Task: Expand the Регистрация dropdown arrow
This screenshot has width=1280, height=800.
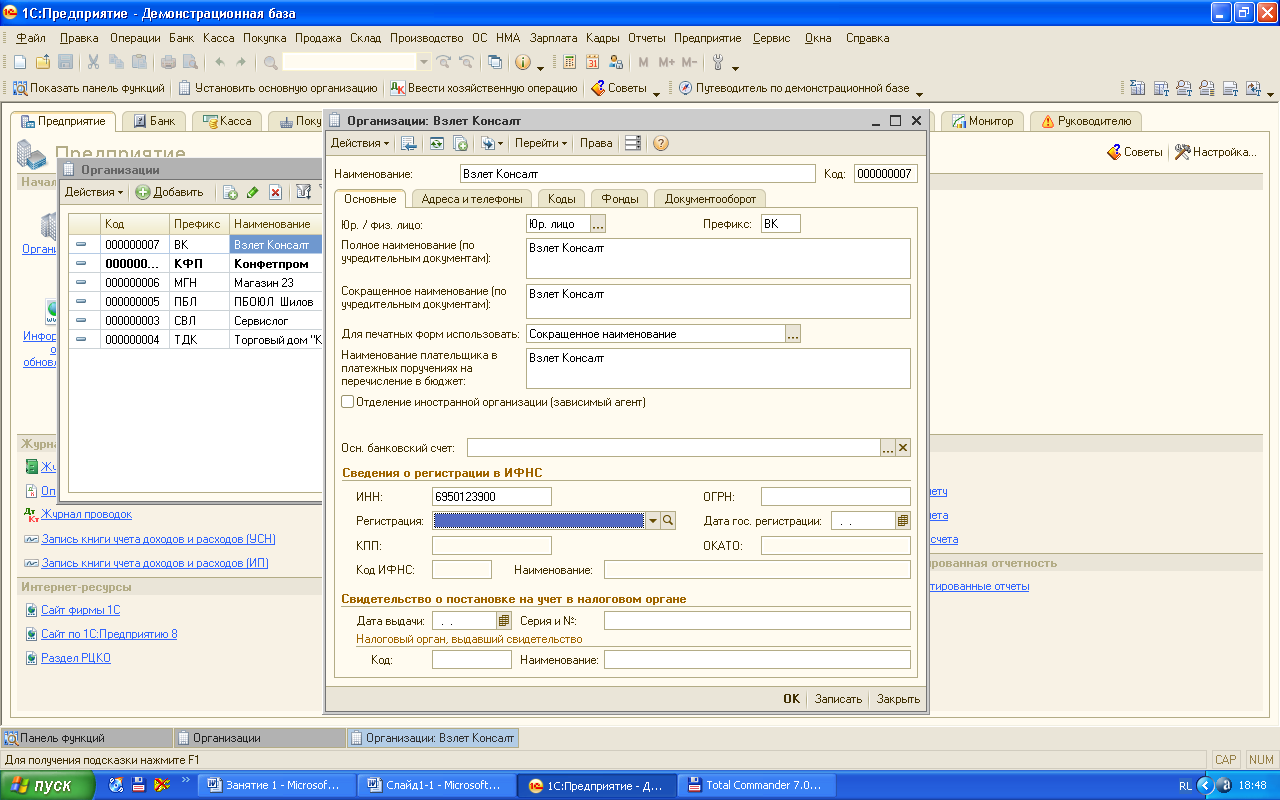Action: click(652, 520)
